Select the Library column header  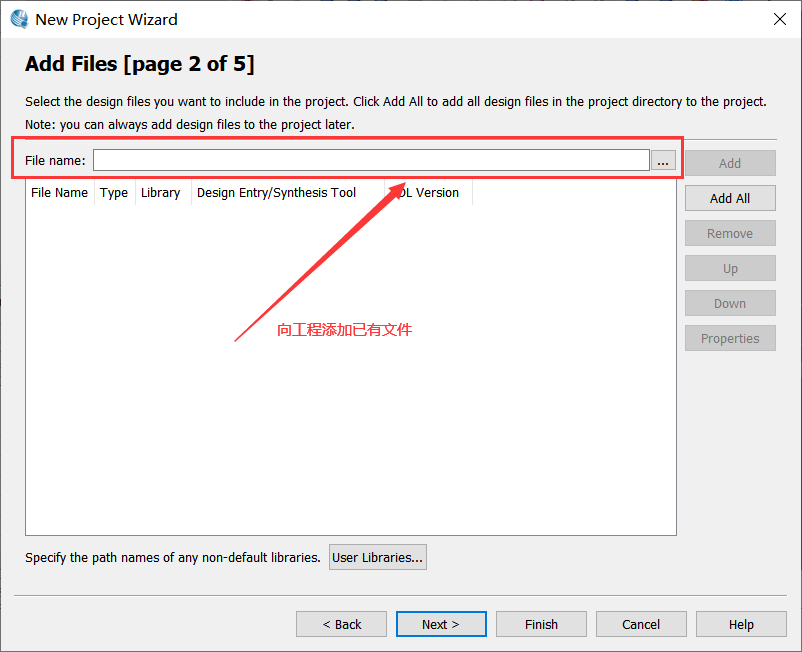point(160,193)
